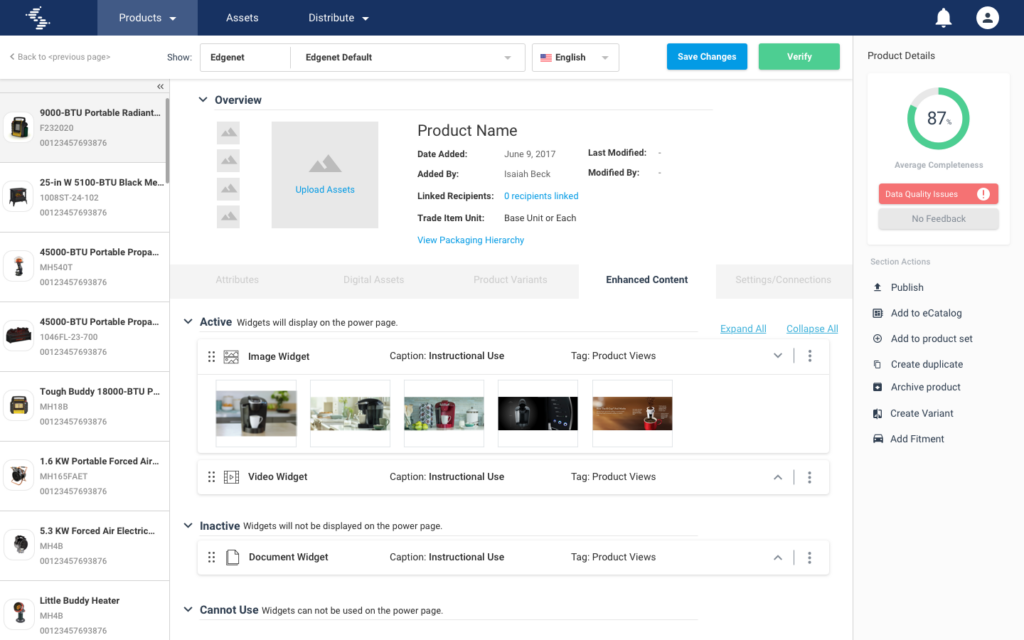Click the product list scrollbar

pyautogui.click(x=167, y=140)
